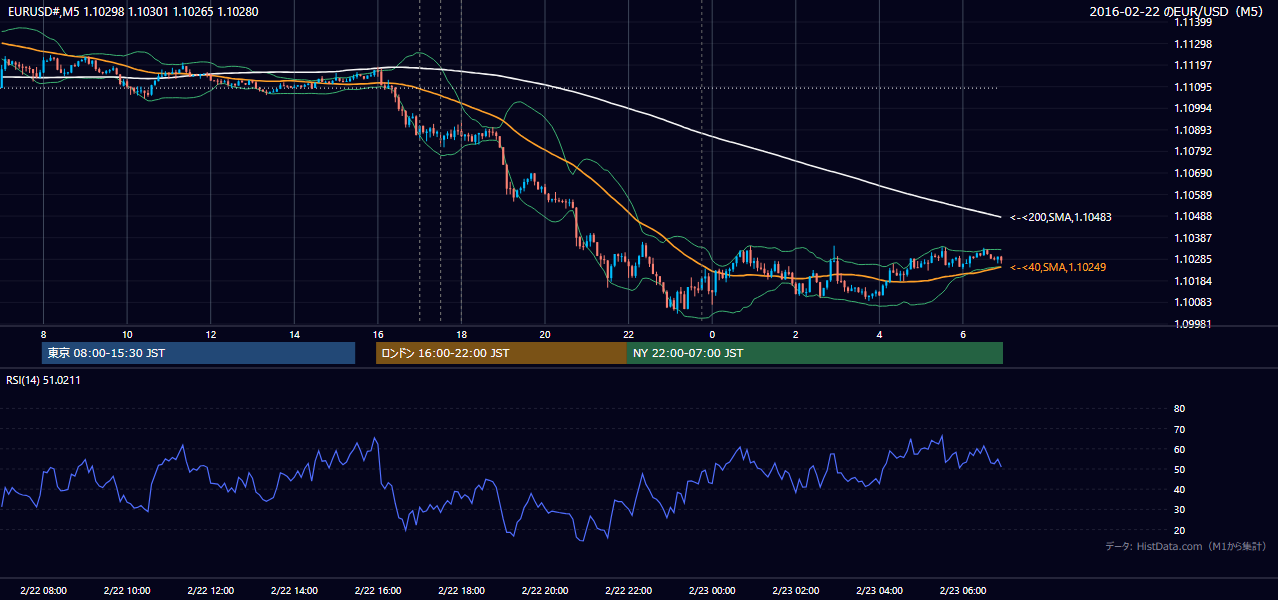Click price axis value 1.10285

[x=1194, y=259]
